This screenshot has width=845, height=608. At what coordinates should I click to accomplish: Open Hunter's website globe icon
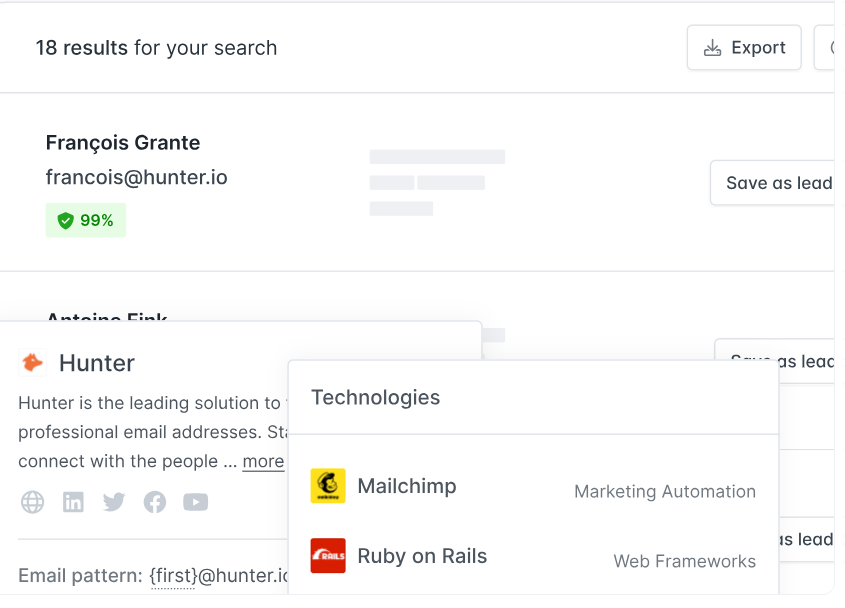click(32, 502)
